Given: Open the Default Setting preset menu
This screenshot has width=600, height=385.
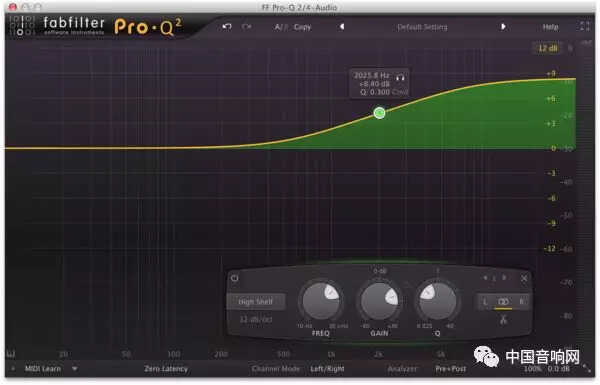Looking at the screenshot, I should tap(422, 27).
